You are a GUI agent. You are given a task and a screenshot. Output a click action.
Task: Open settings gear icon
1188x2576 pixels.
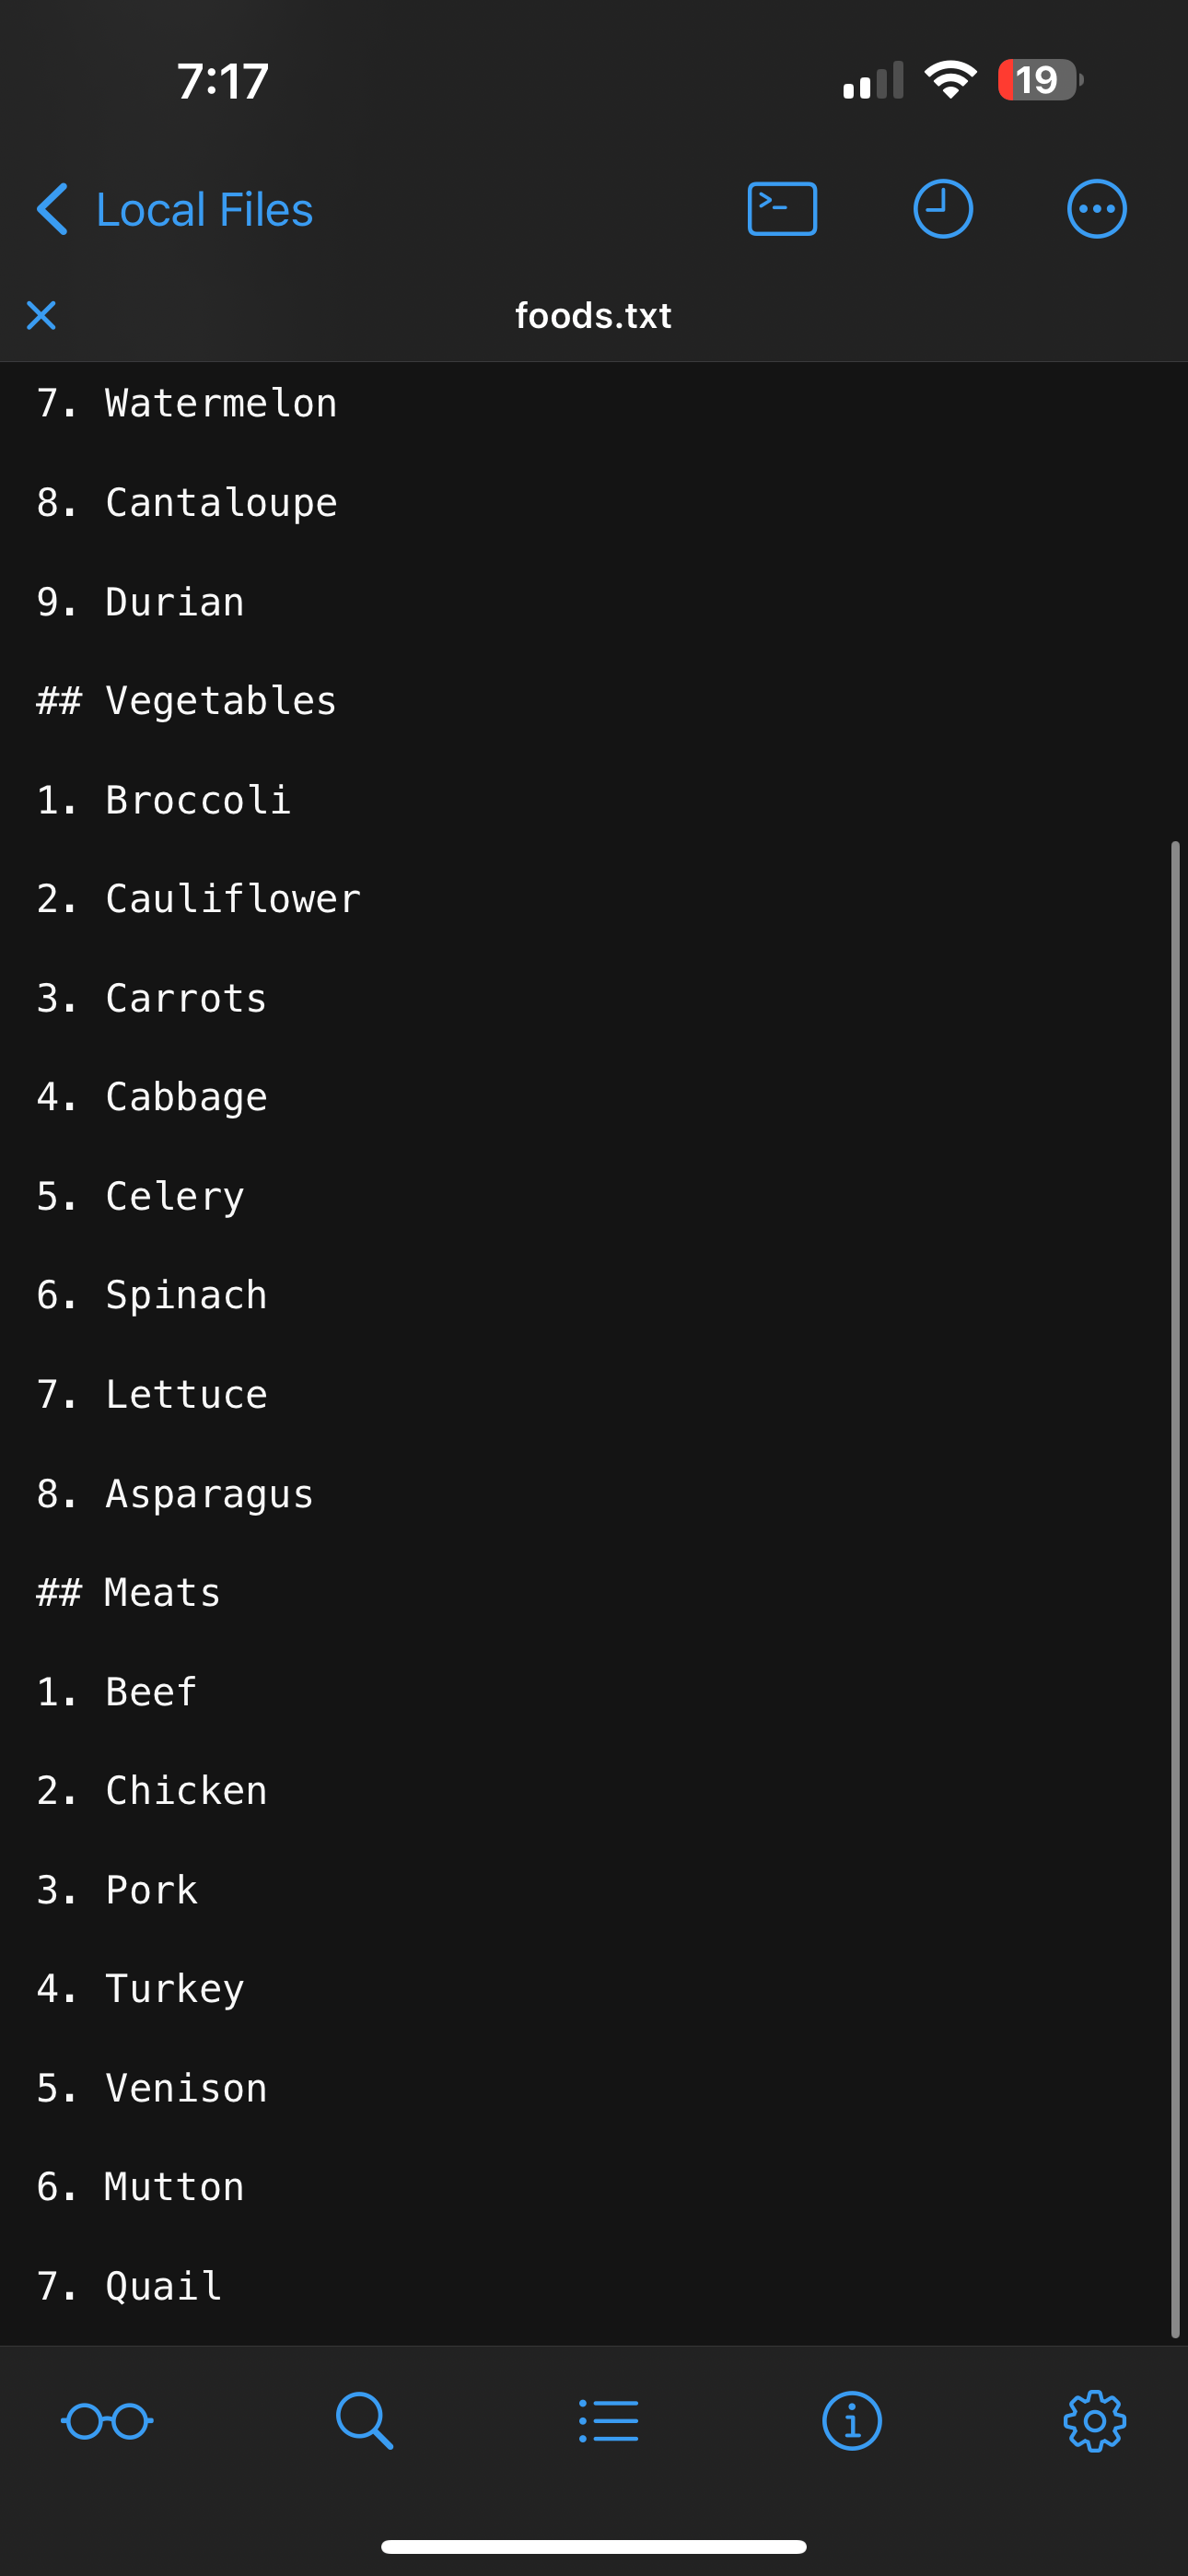[1094, 2421]
